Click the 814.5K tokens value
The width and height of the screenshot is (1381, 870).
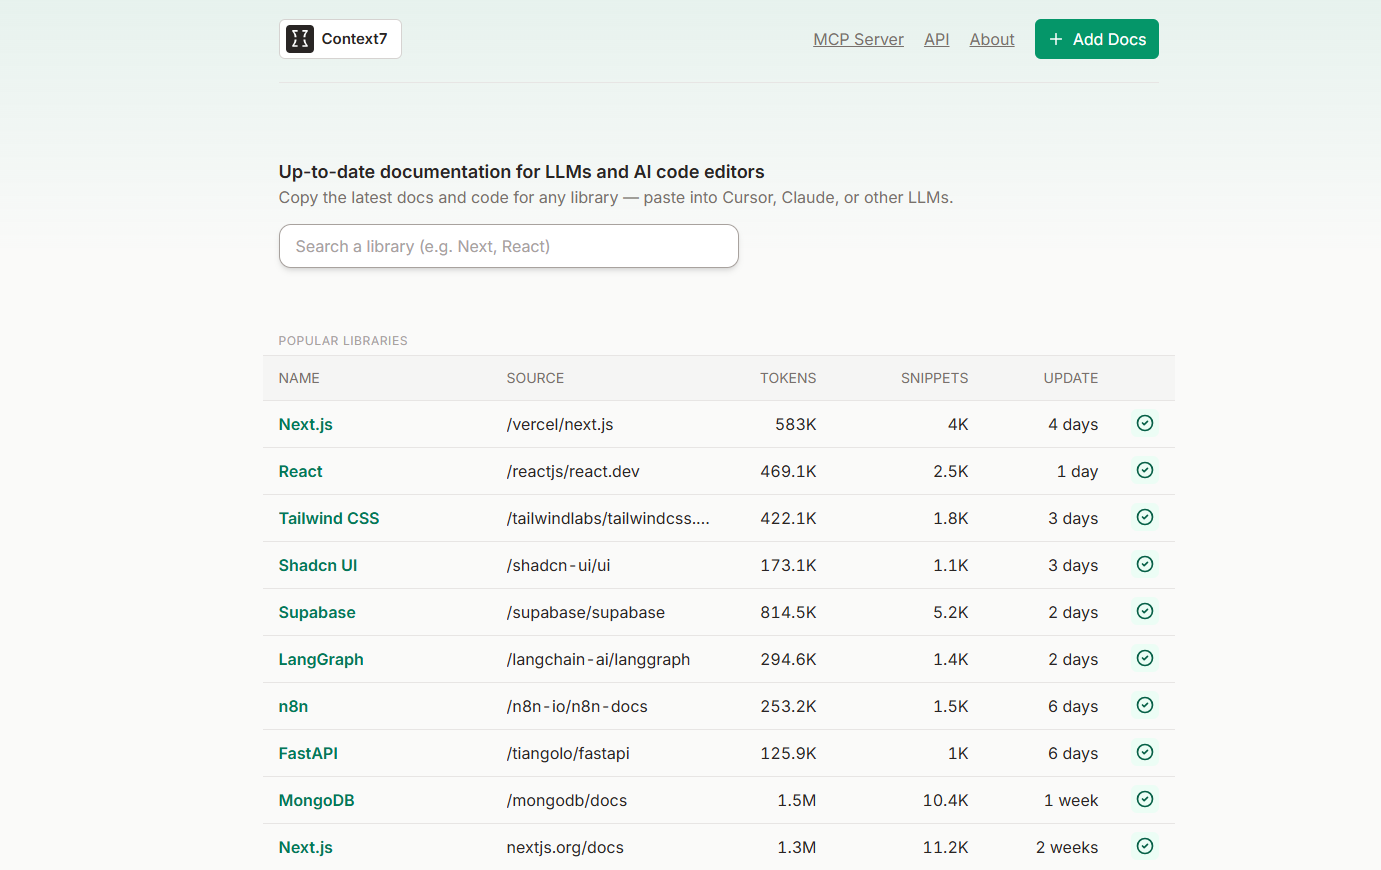tap(788, 612)
